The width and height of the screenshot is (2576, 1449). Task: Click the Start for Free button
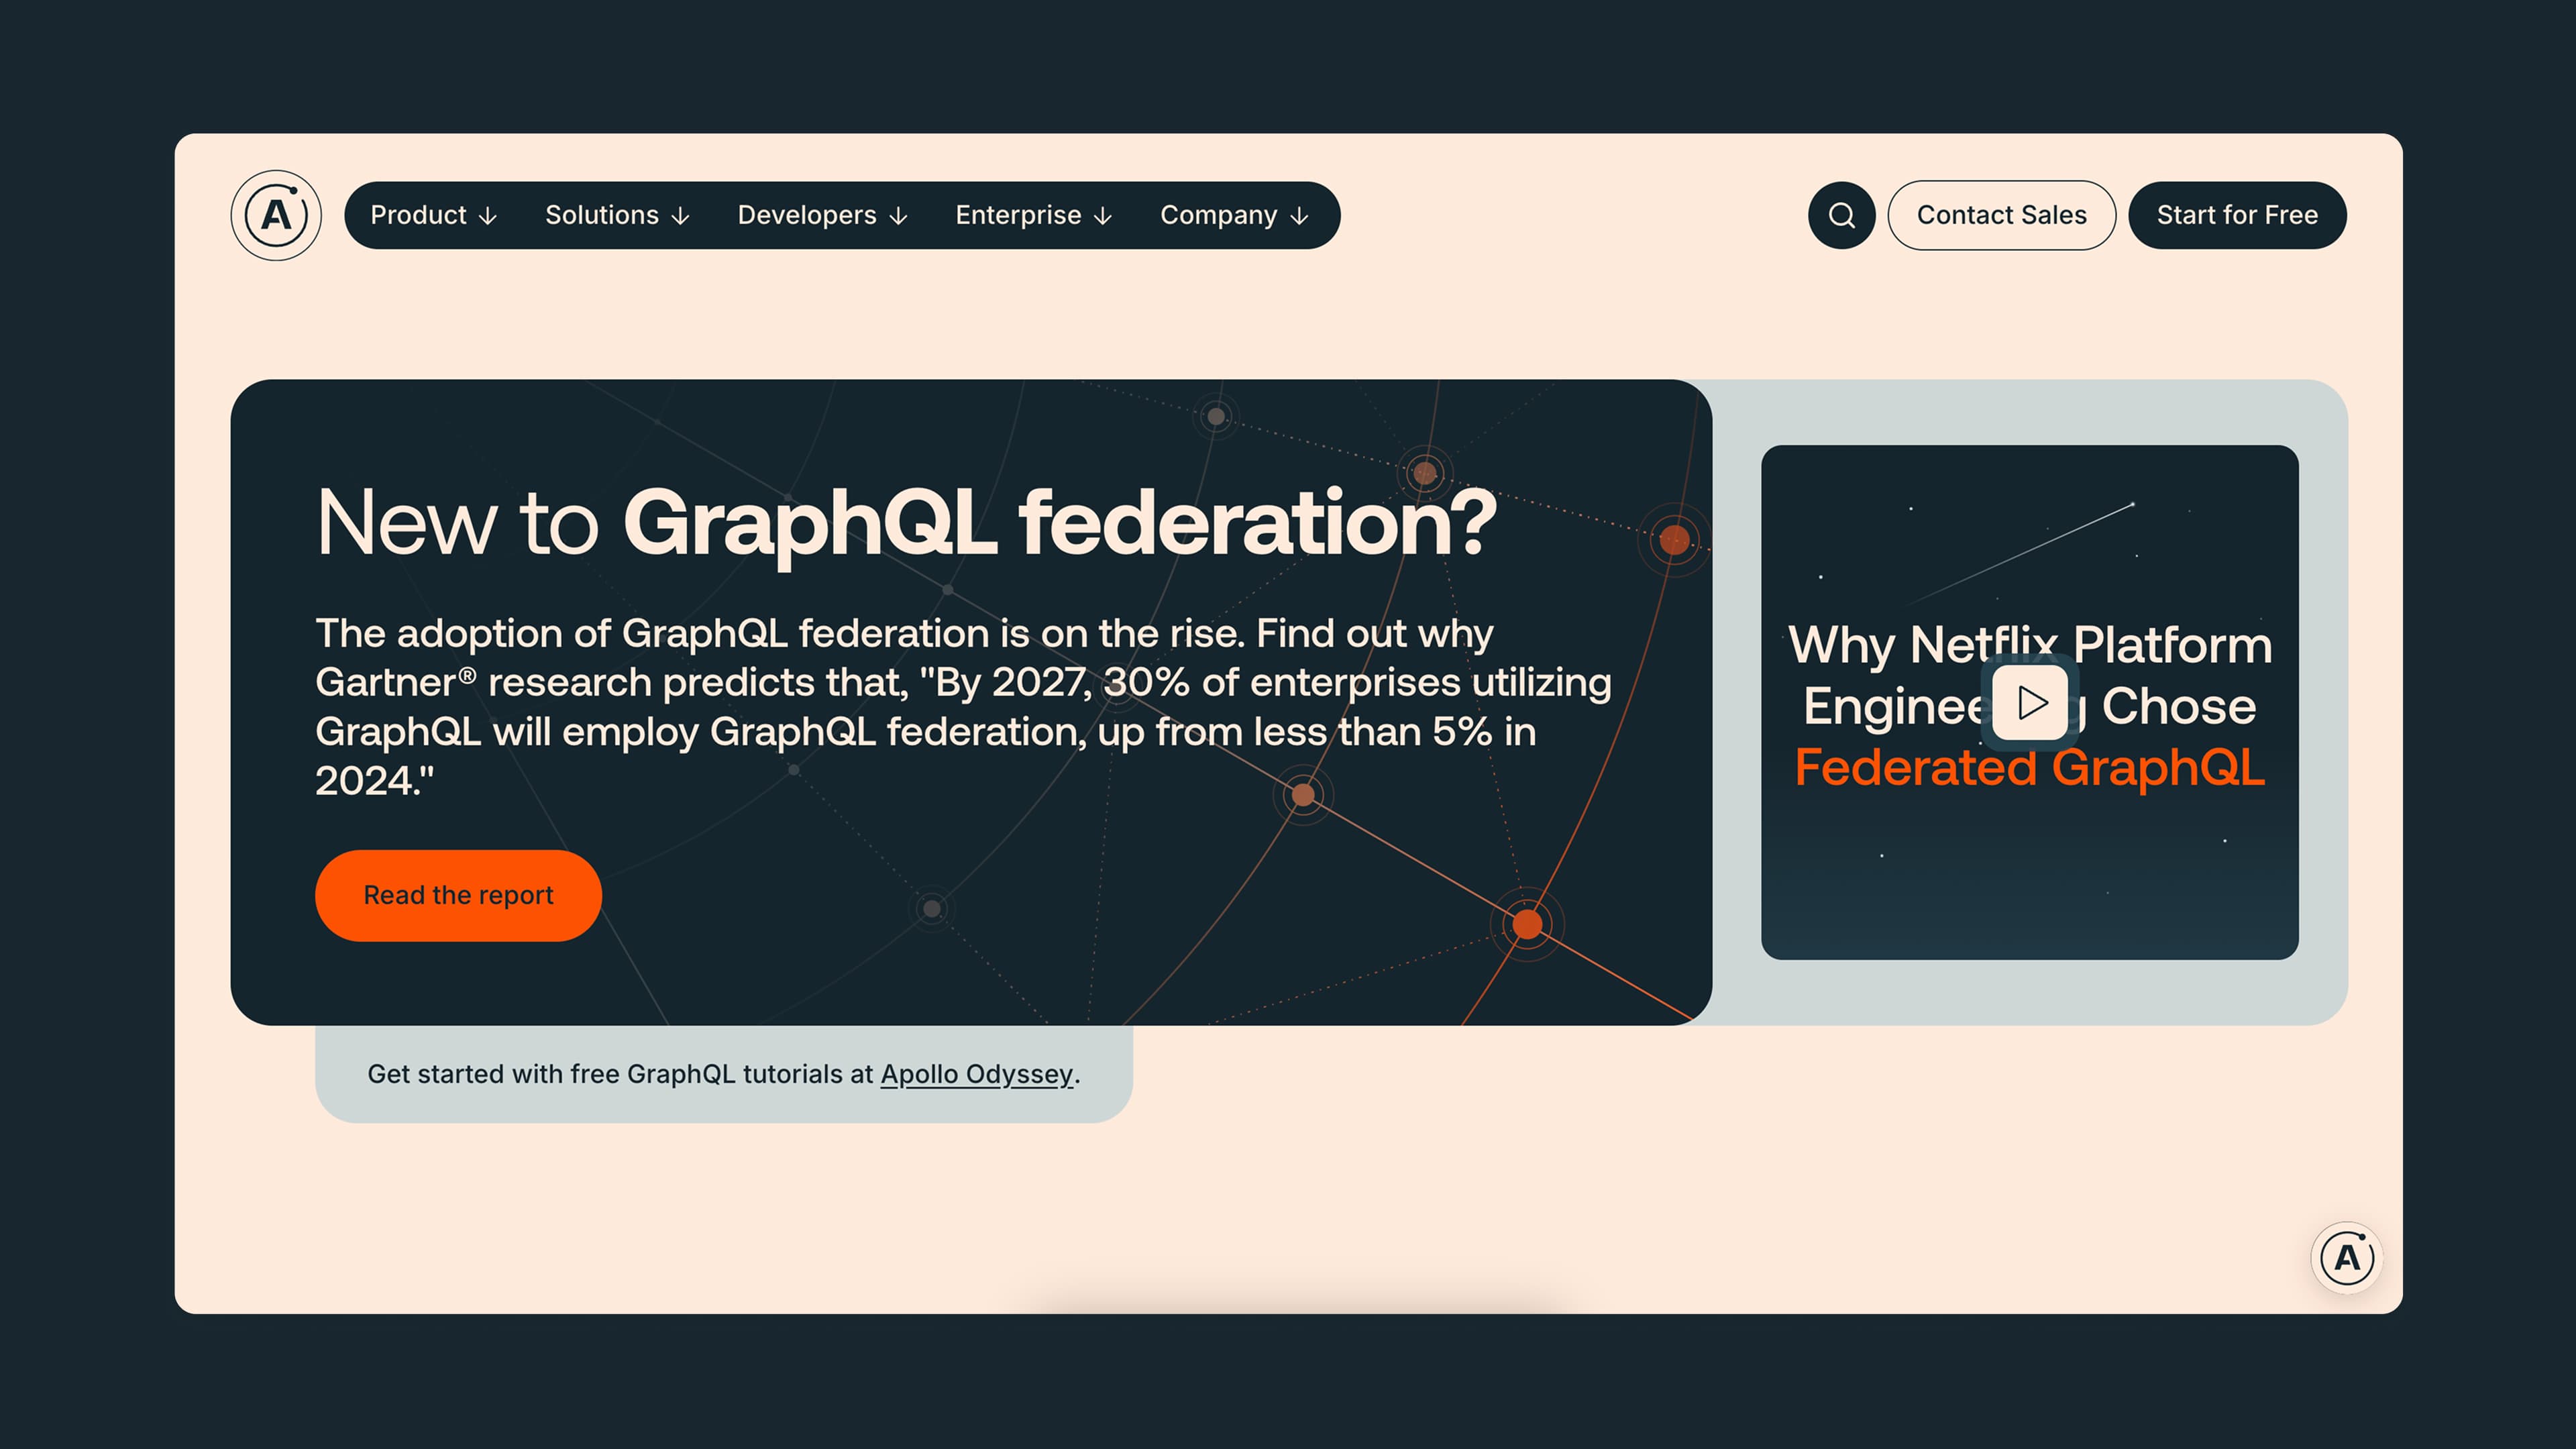click(2236, 215)
